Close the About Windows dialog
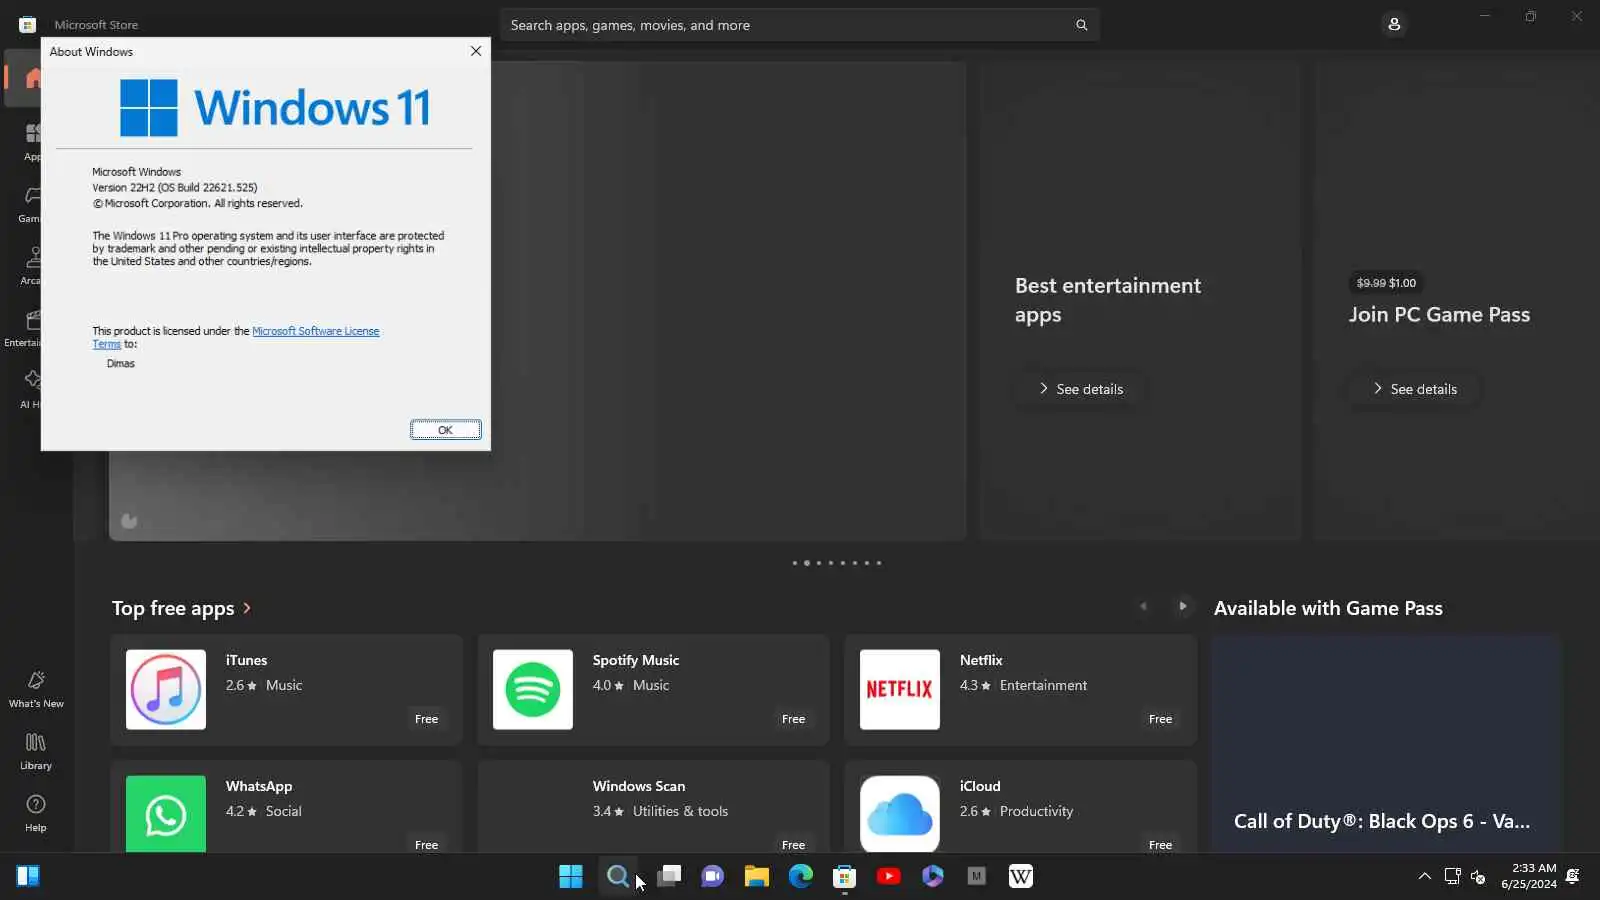 (x=476, y=51)
